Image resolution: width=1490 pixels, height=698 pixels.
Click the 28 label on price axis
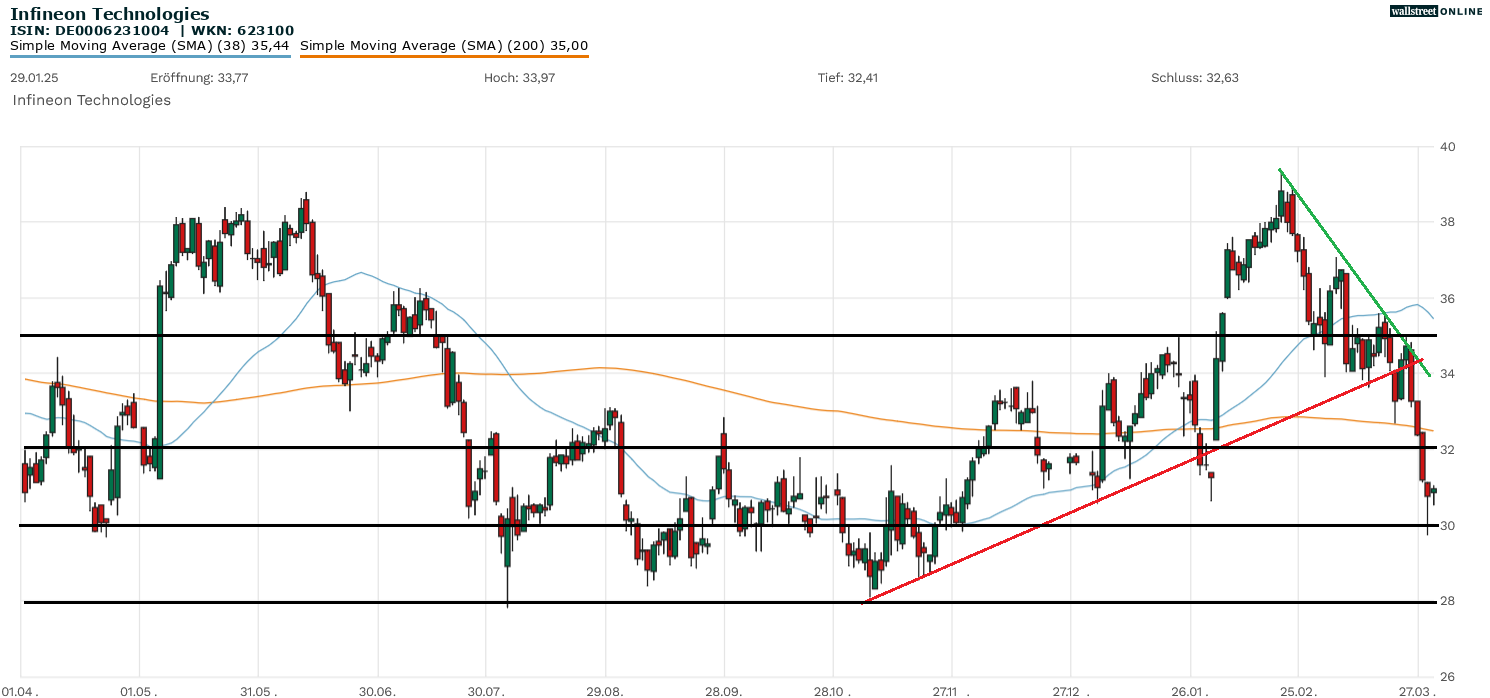[x=1447, y=601]
